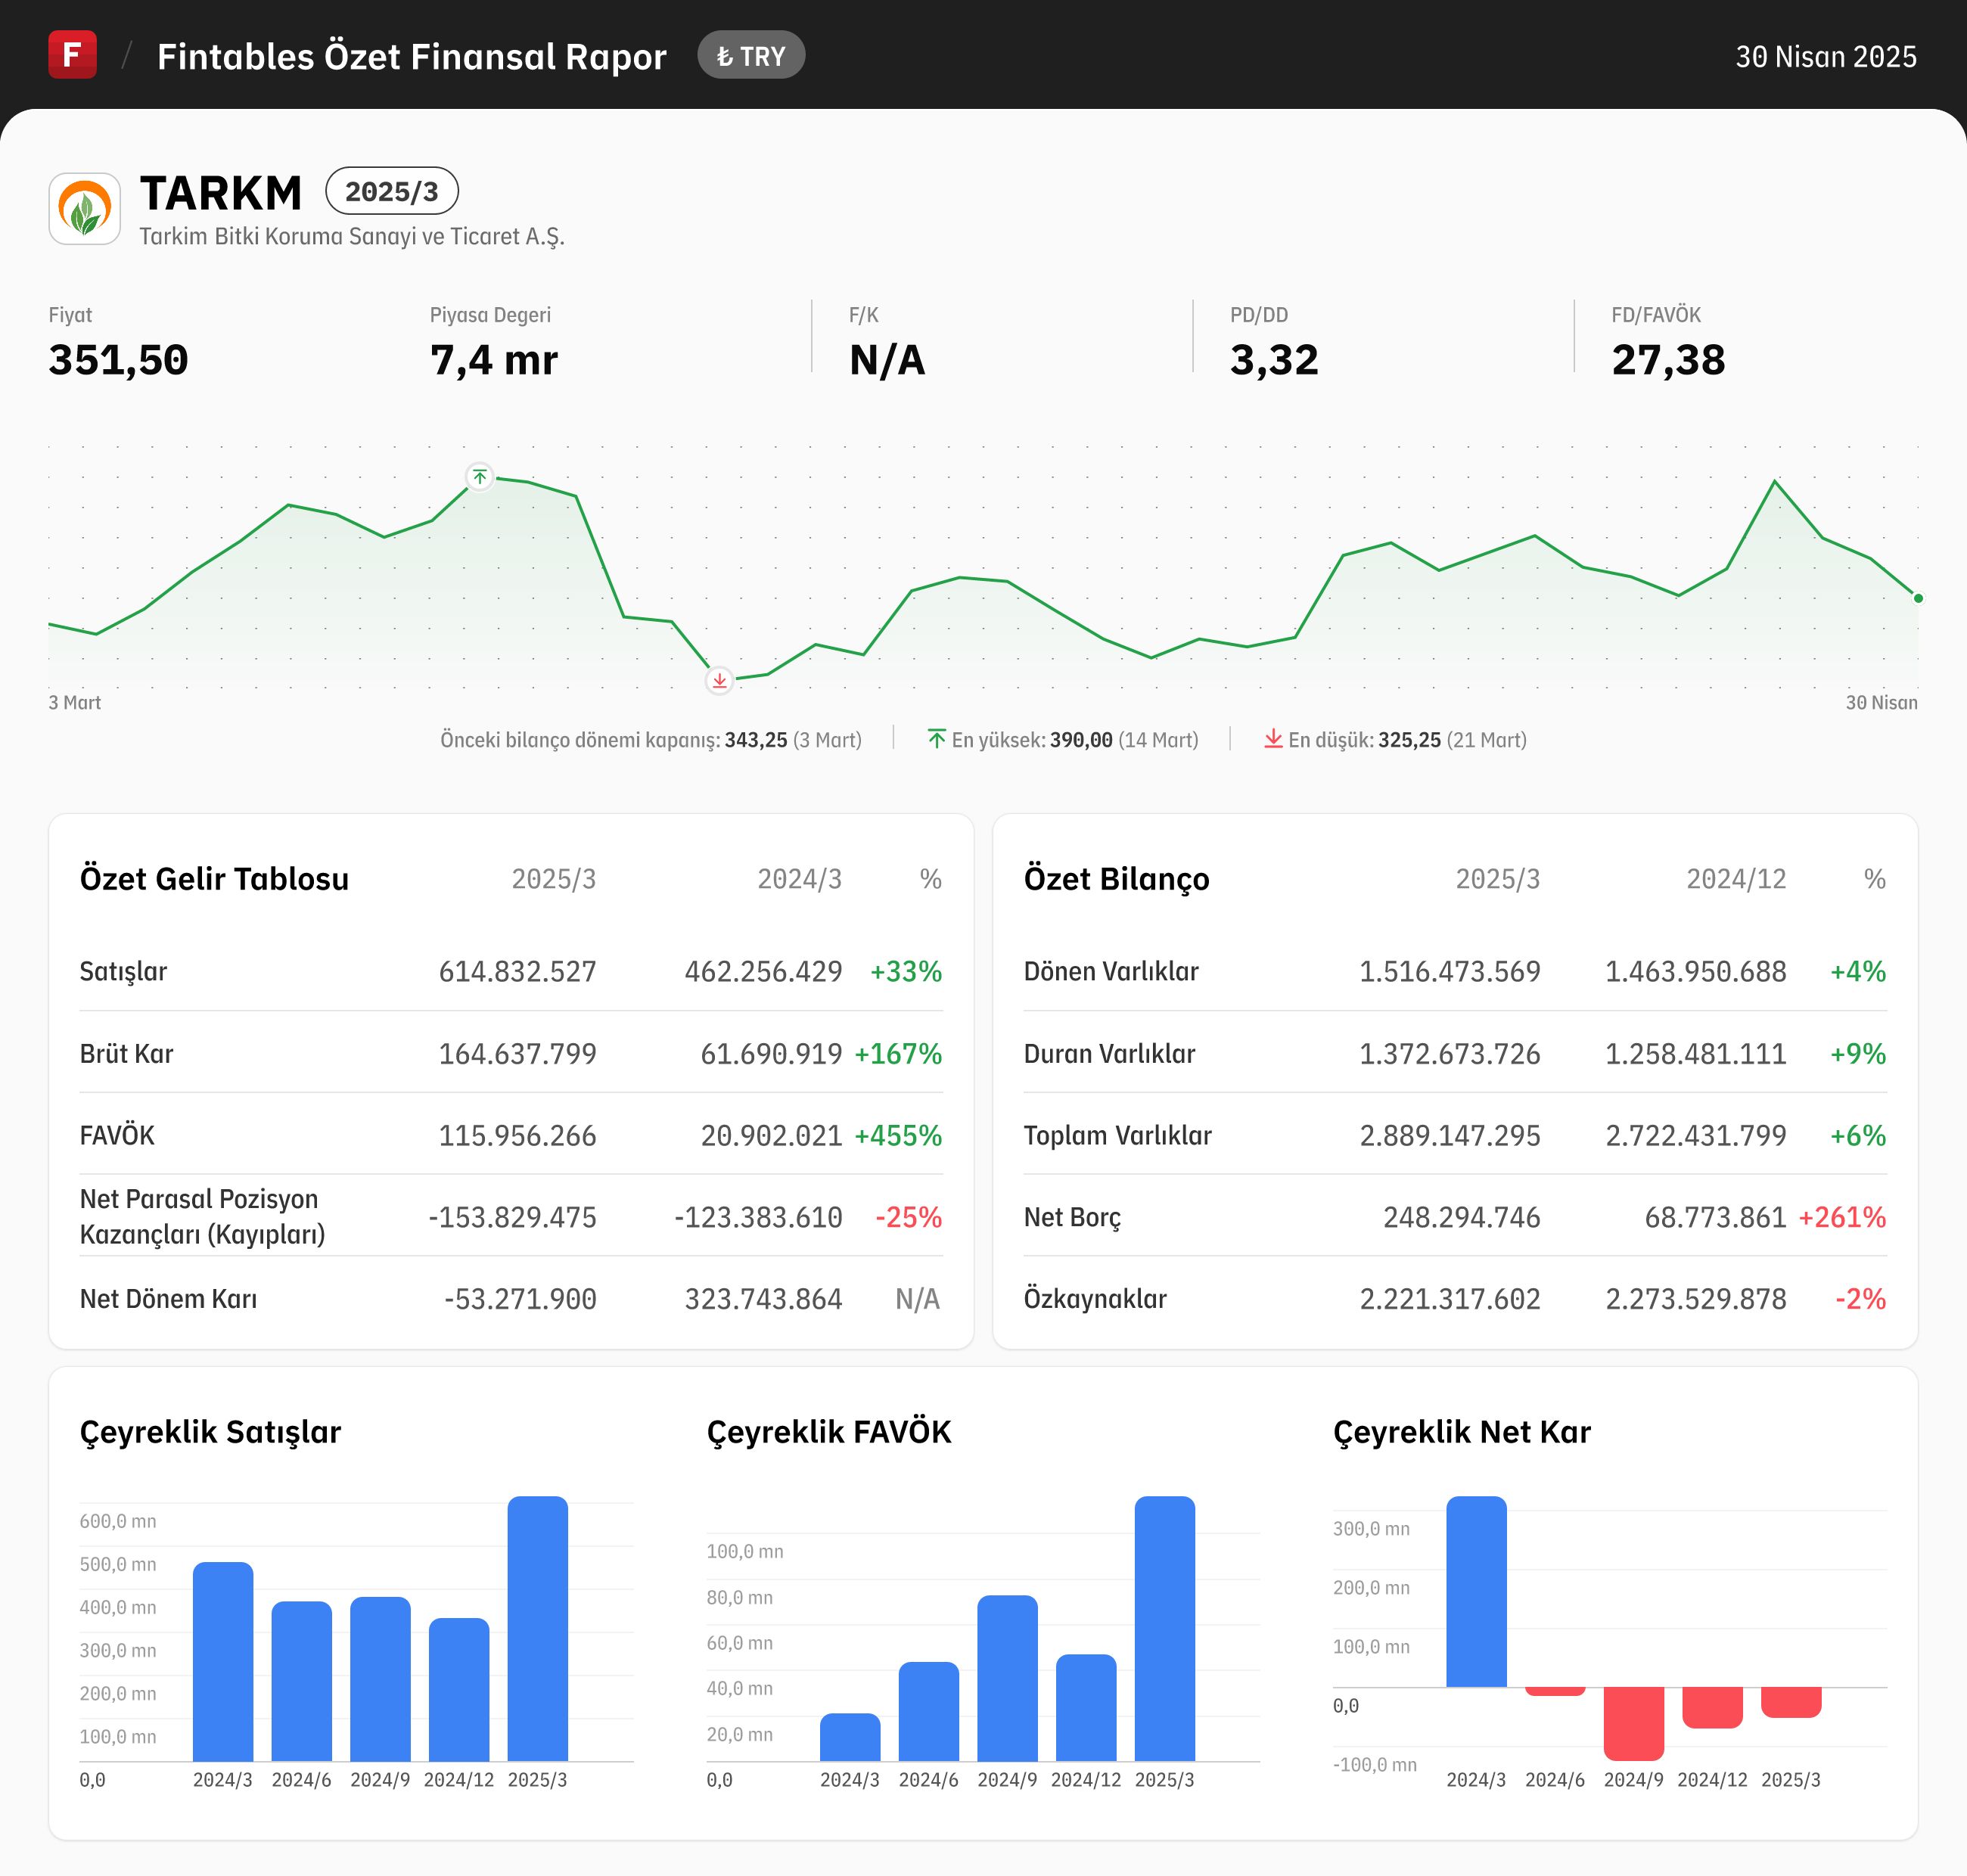Click Brüt Kar value 164.637.799
Viewport: 1967px width, 1876px height.
517,1054
